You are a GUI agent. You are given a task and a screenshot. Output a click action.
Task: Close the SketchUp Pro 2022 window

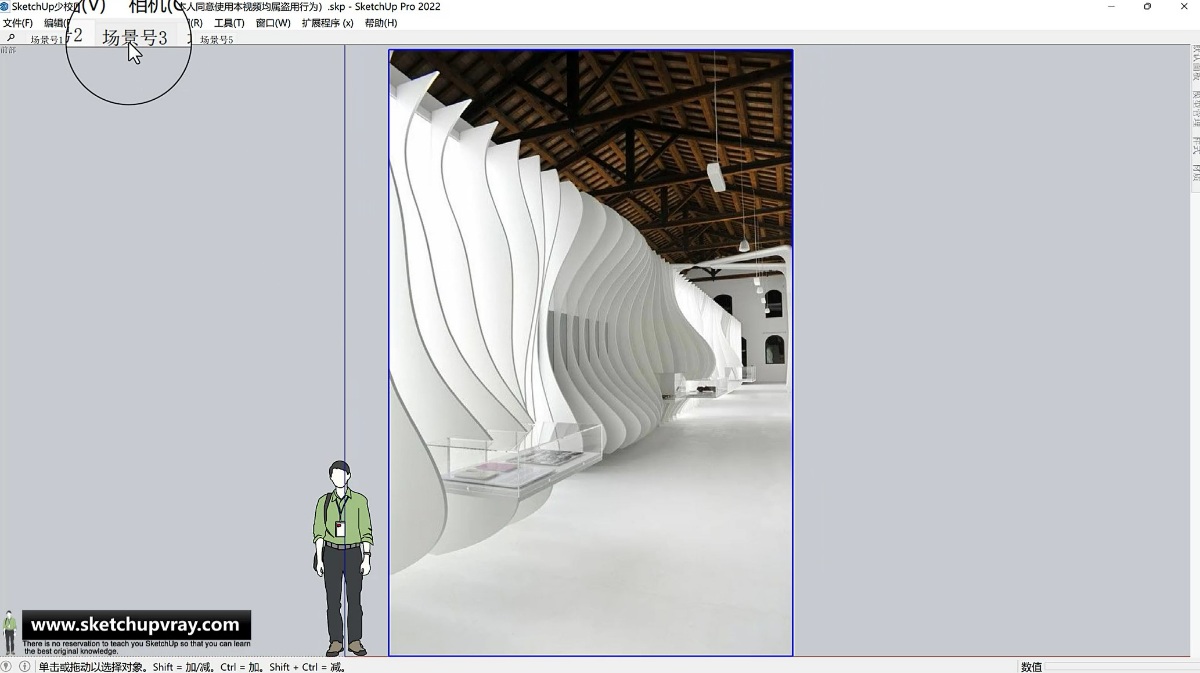pos(1182,7)
